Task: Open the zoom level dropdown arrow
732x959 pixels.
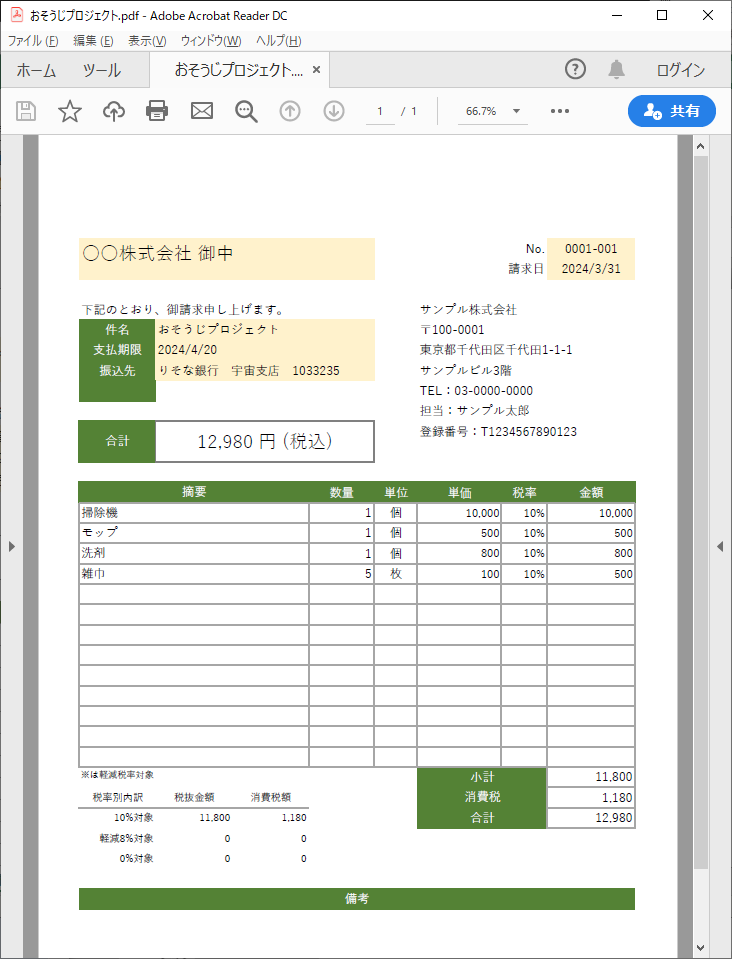Action: coord(516,111)
